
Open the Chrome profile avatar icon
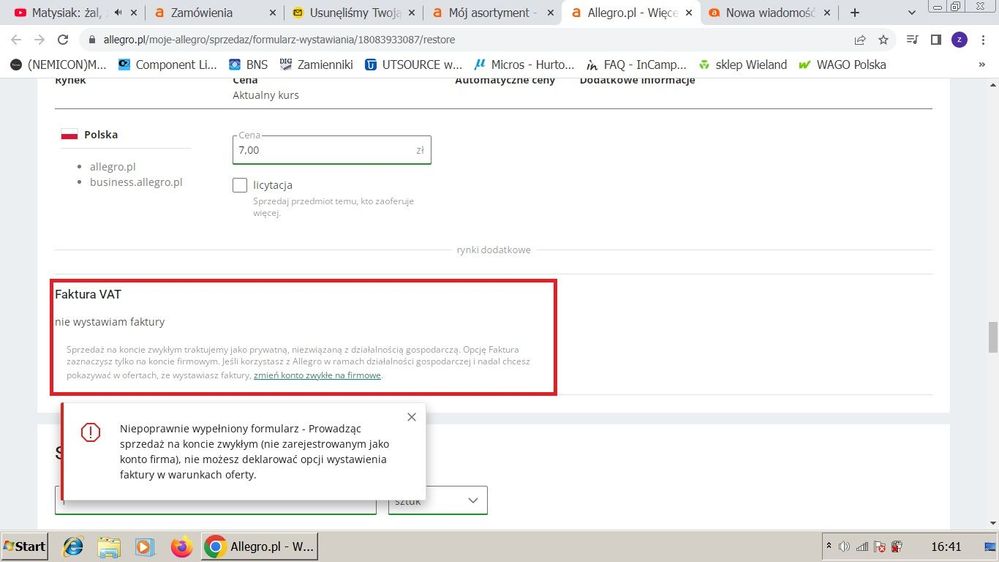959,40
